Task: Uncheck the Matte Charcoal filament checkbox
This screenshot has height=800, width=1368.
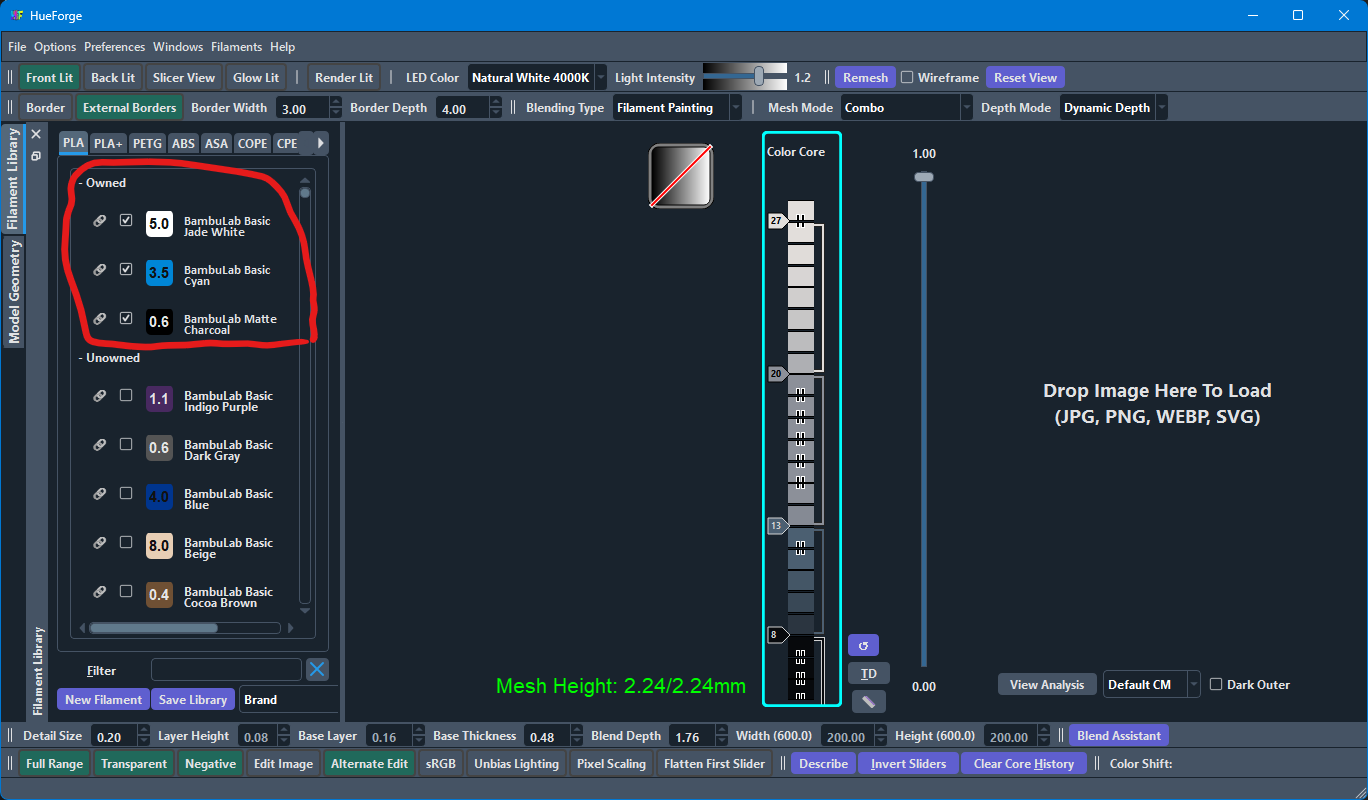Action: tap(126, 318)
